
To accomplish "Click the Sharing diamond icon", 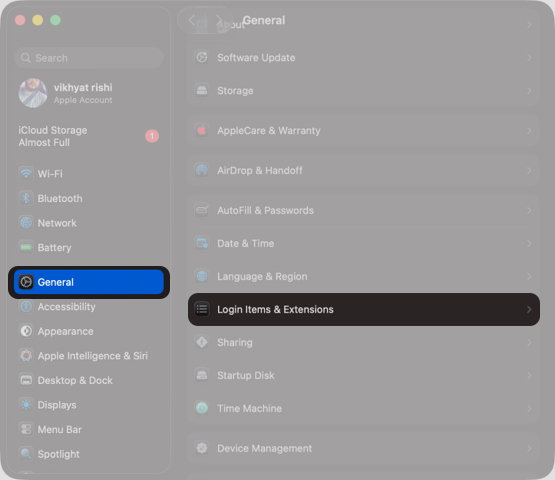I will [202, 342].
